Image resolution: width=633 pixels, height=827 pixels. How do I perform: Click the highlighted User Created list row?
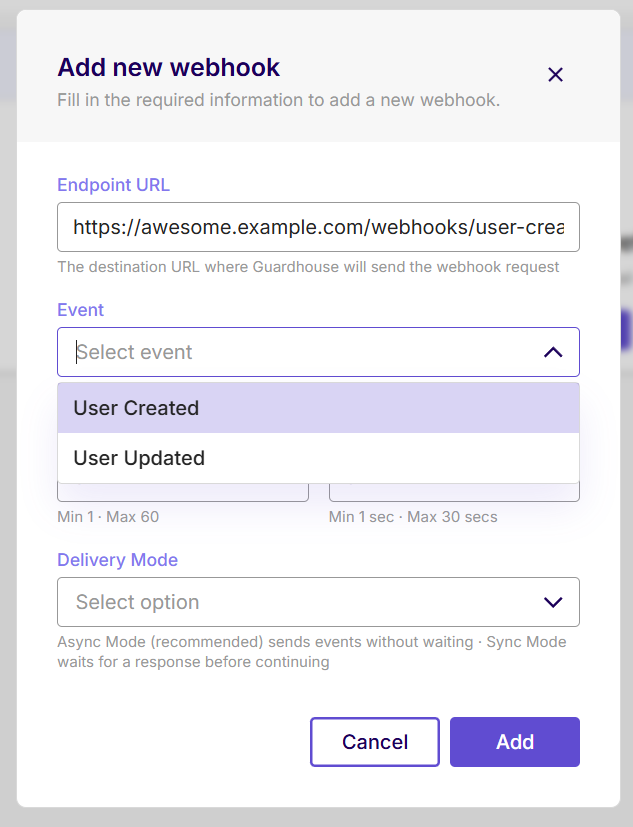tap(318, 407)
